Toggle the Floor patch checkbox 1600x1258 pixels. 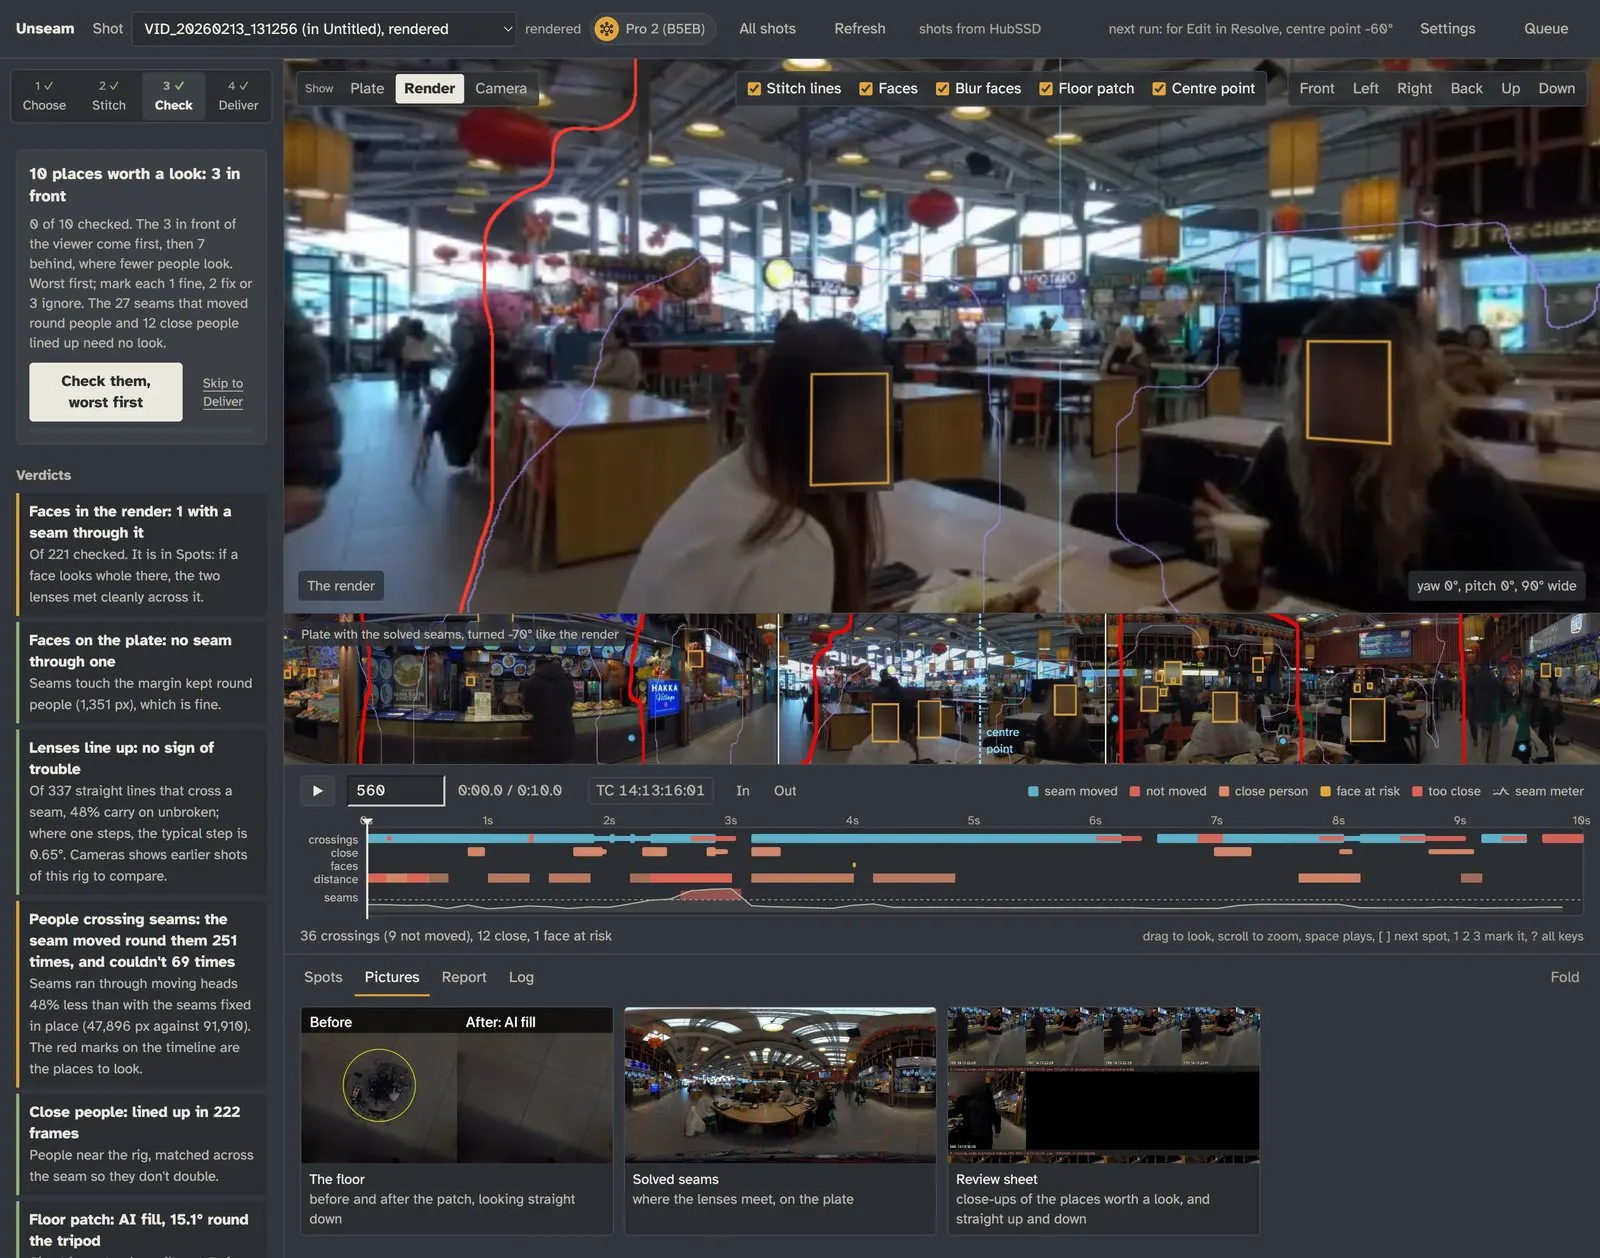click(1046, 88)
